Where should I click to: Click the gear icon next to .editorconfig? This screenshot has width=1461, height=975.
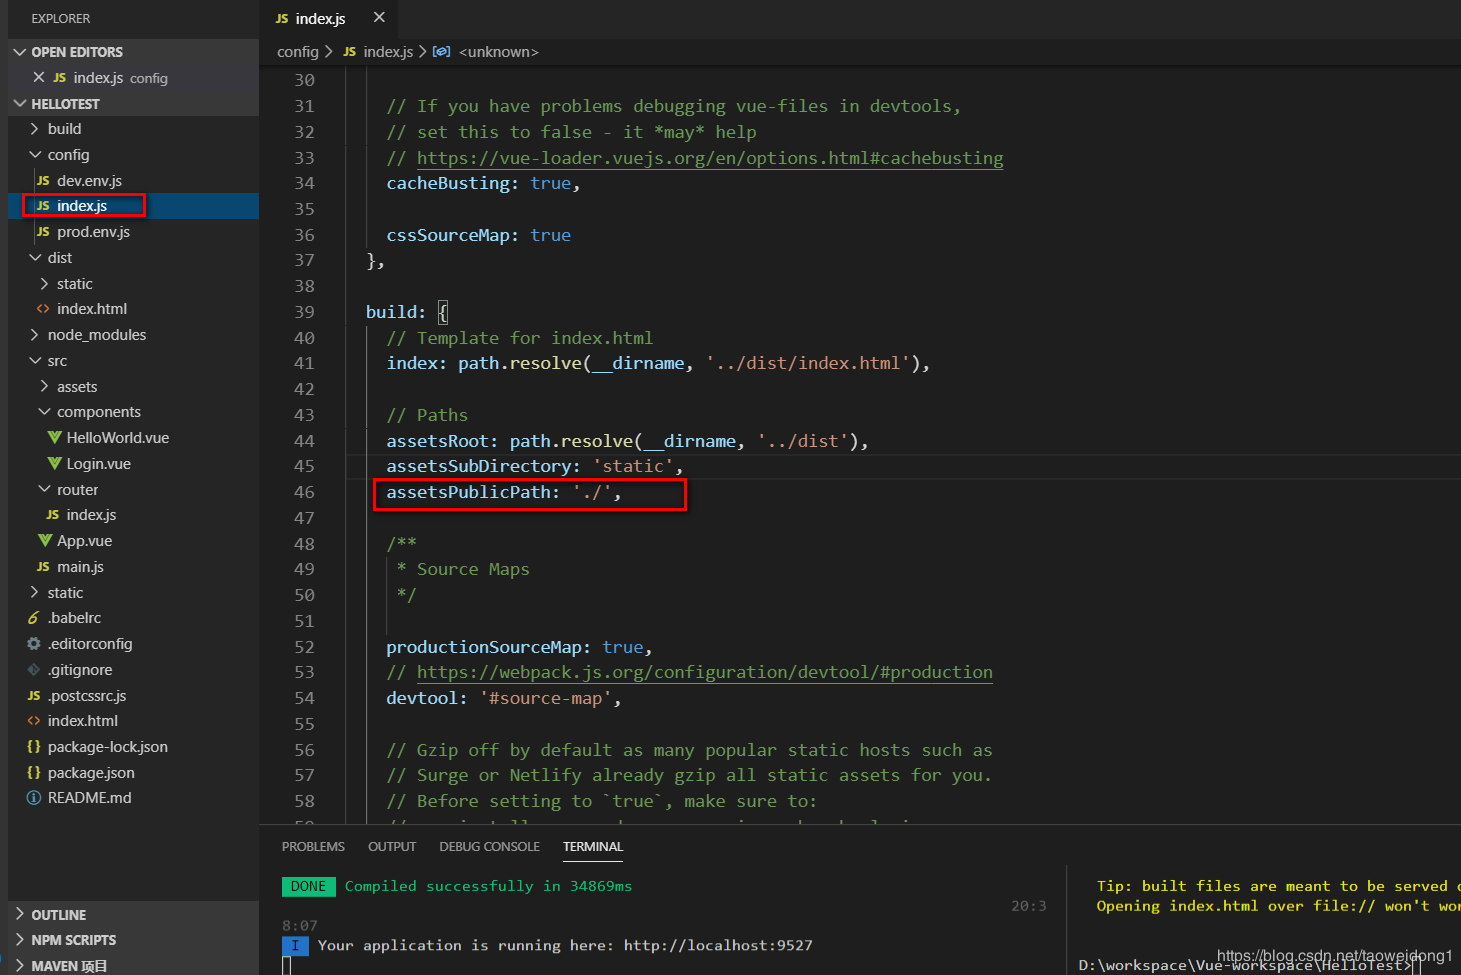click(34, 644)
